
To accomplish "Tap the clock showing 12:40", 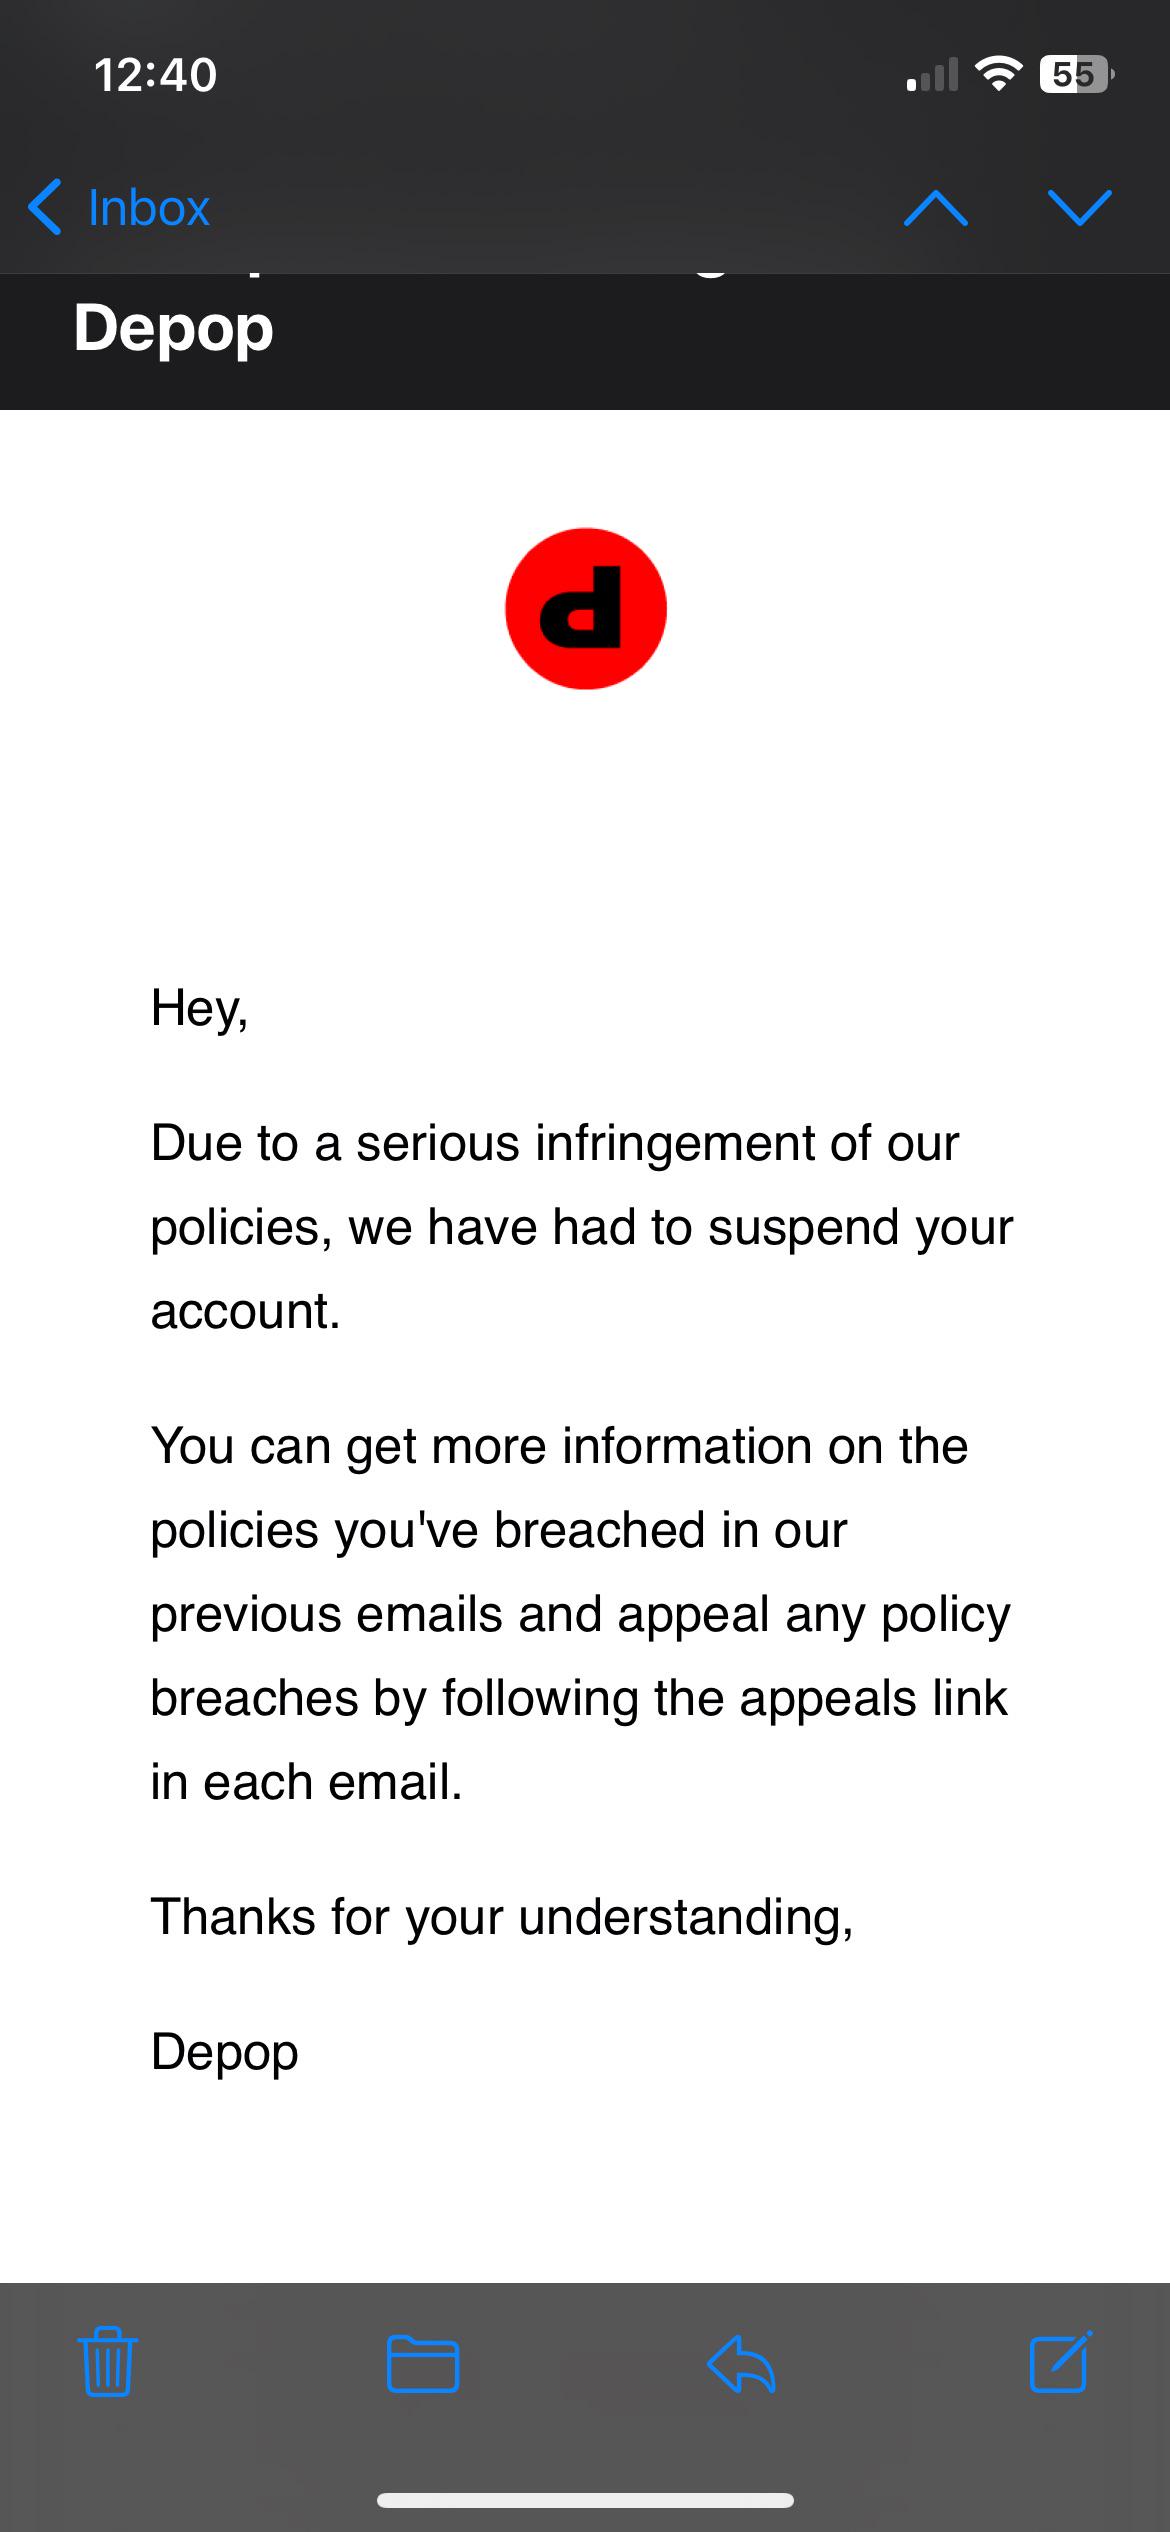I will click(x=157, y=72).
